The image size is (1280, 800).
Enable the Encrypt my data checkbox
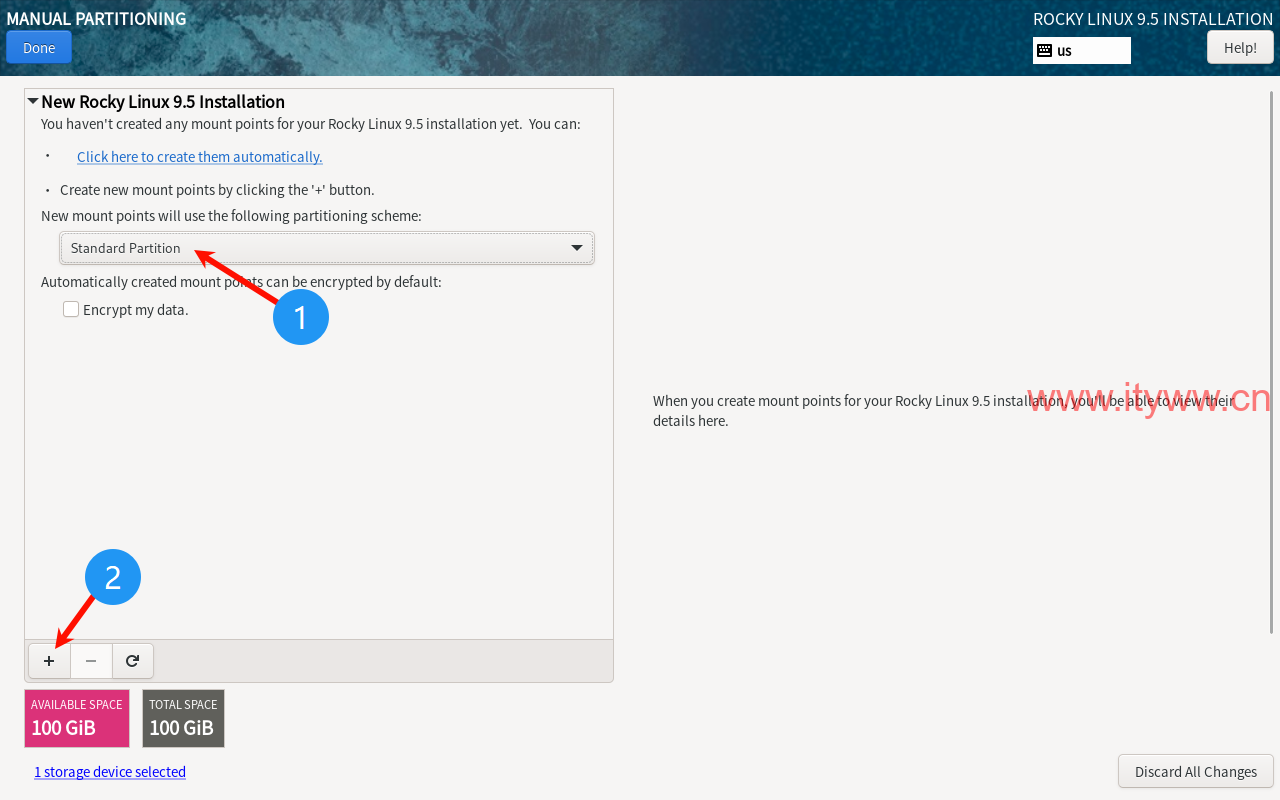71,310
